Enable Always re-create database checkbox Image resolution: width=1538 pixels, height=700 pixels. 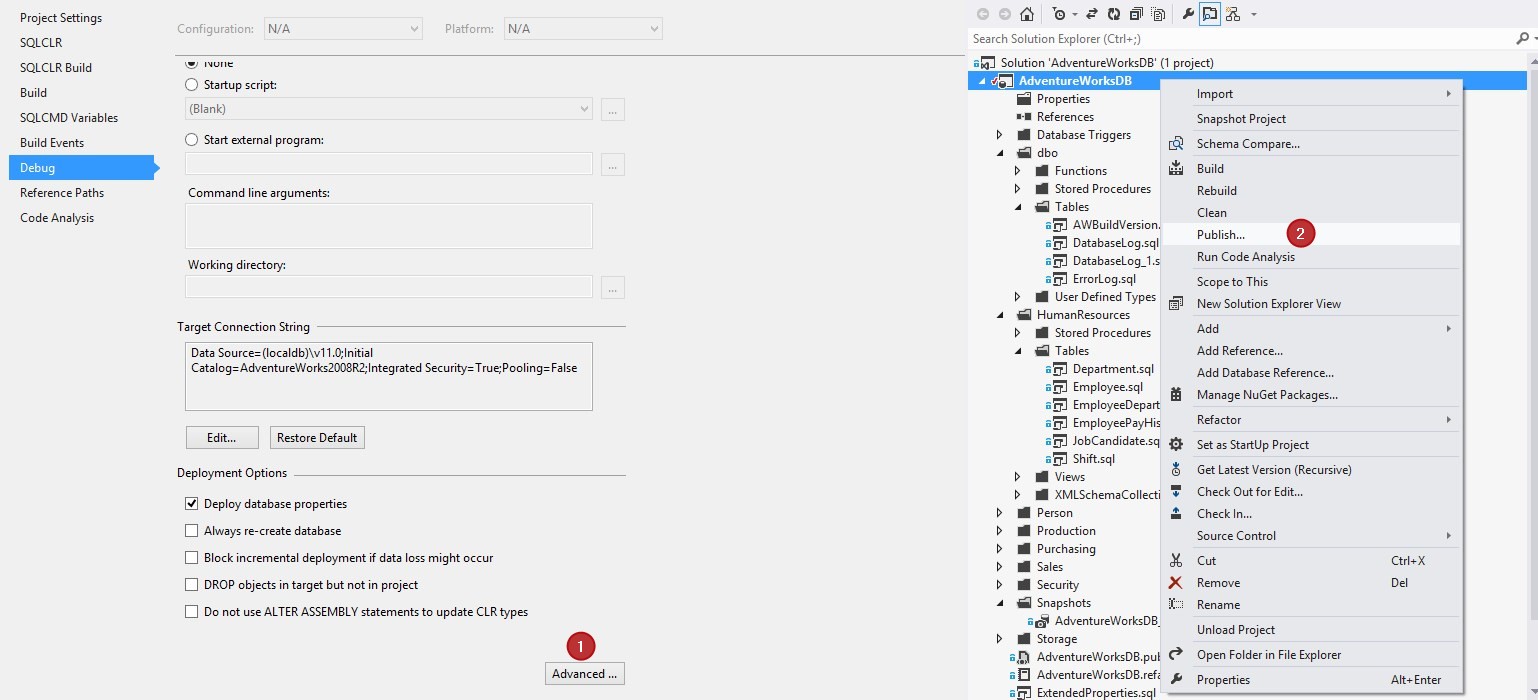tap(192, 531)
